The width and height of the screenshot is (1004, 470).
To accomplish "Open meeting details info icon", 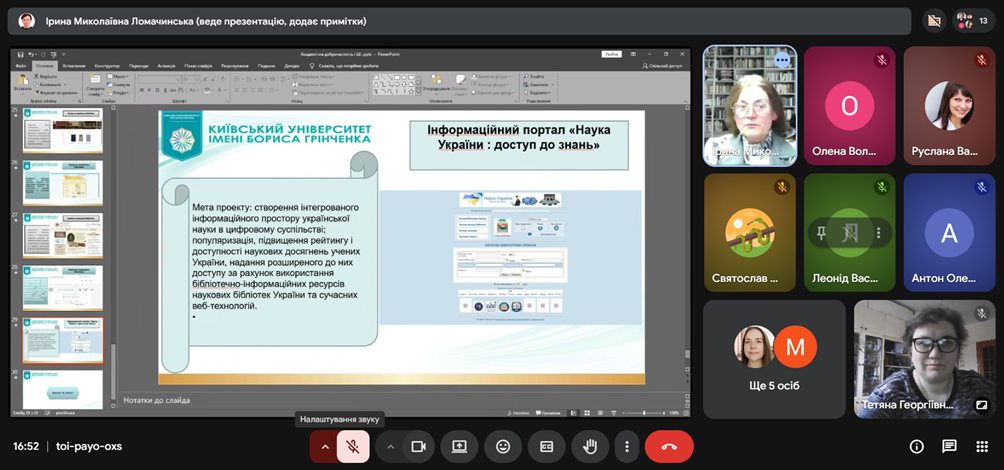I will (x=916, y=446).
